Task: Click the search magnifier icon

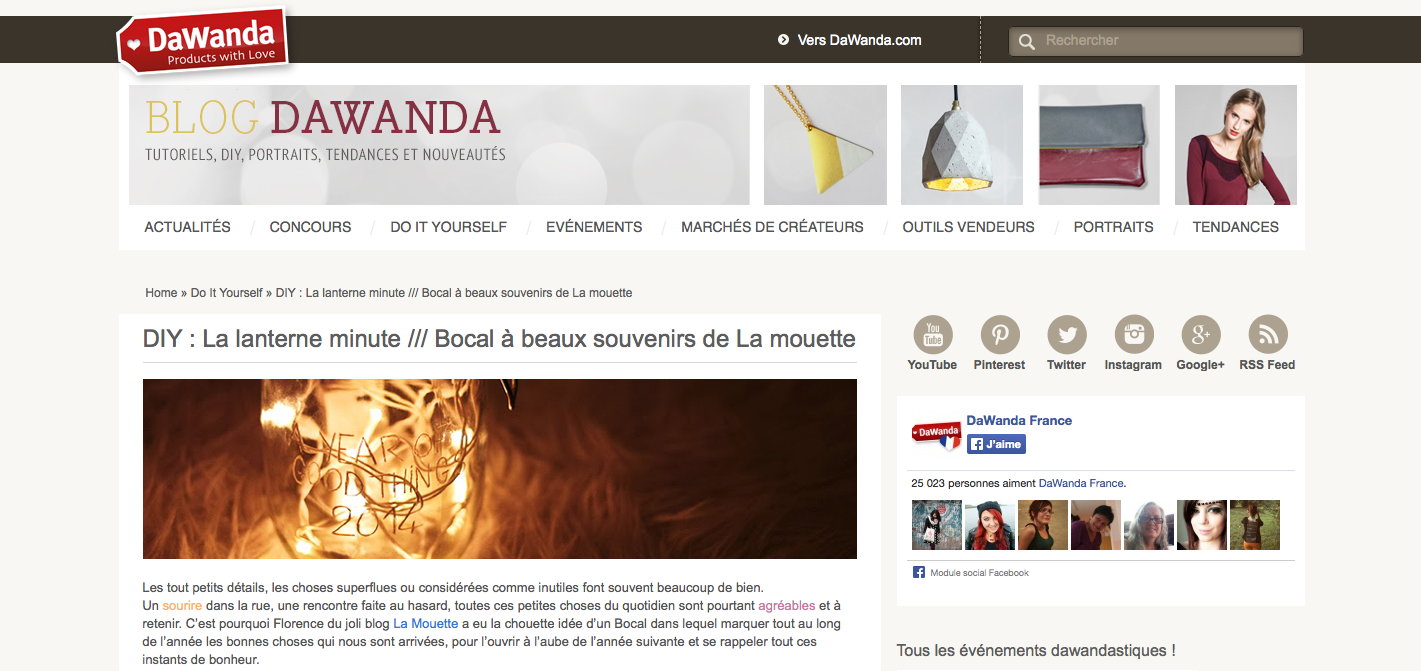Action: (x=1026, y=42)
